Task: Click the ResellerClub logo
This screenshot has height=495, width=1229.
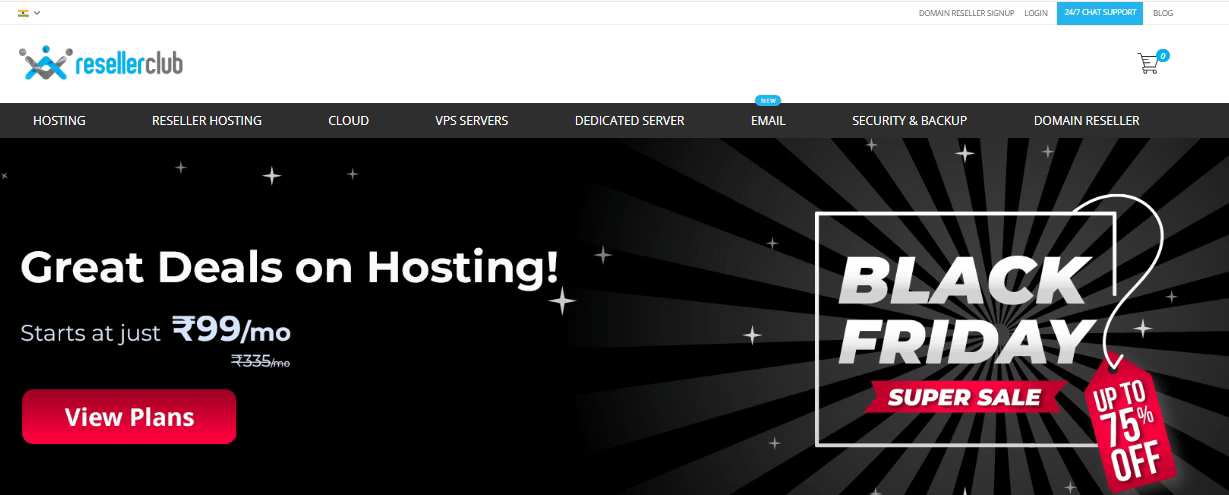Action: (x=101, y=64)
